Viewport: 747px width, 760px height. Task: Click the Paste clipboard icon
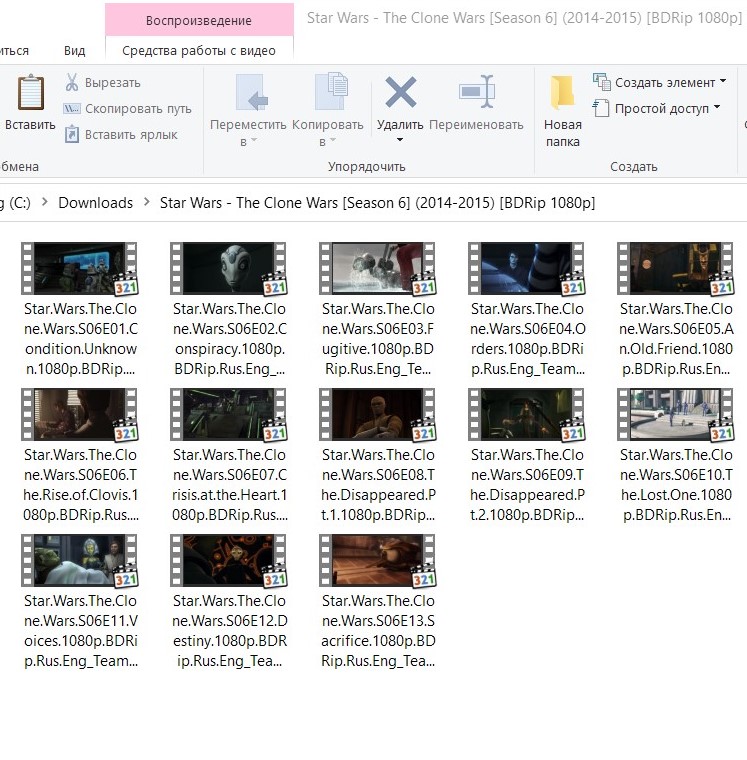[x=31, y=92]
